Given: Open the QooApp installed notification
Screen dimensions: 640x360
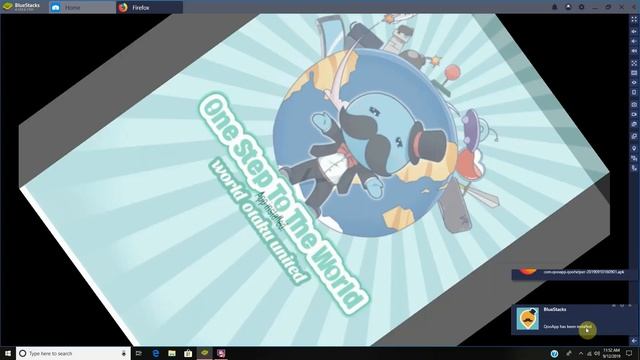Looking at the screenshot, I should click(571, 320).
